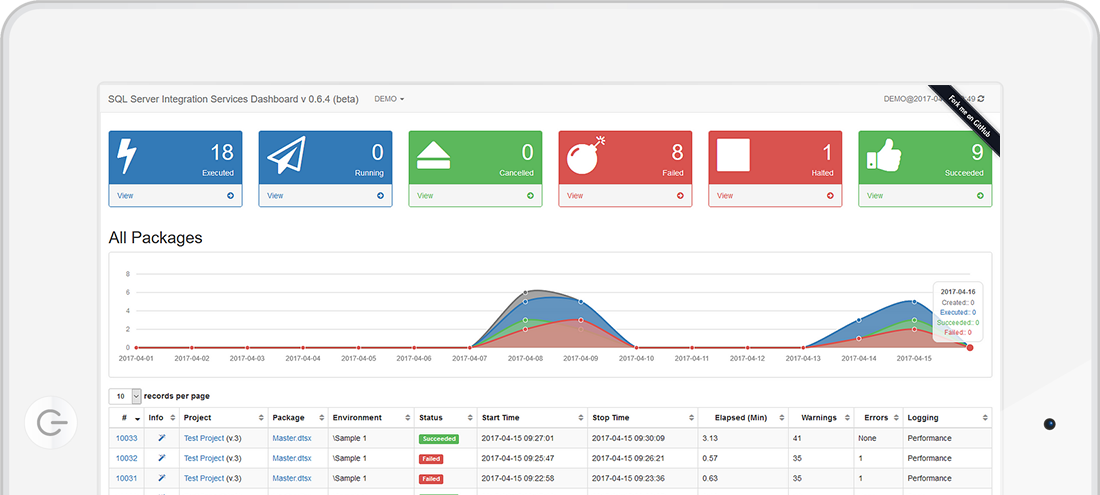1100x495 pixels.
Task: Open the info icon for execution 10032
Action: [x=161, y=458]
